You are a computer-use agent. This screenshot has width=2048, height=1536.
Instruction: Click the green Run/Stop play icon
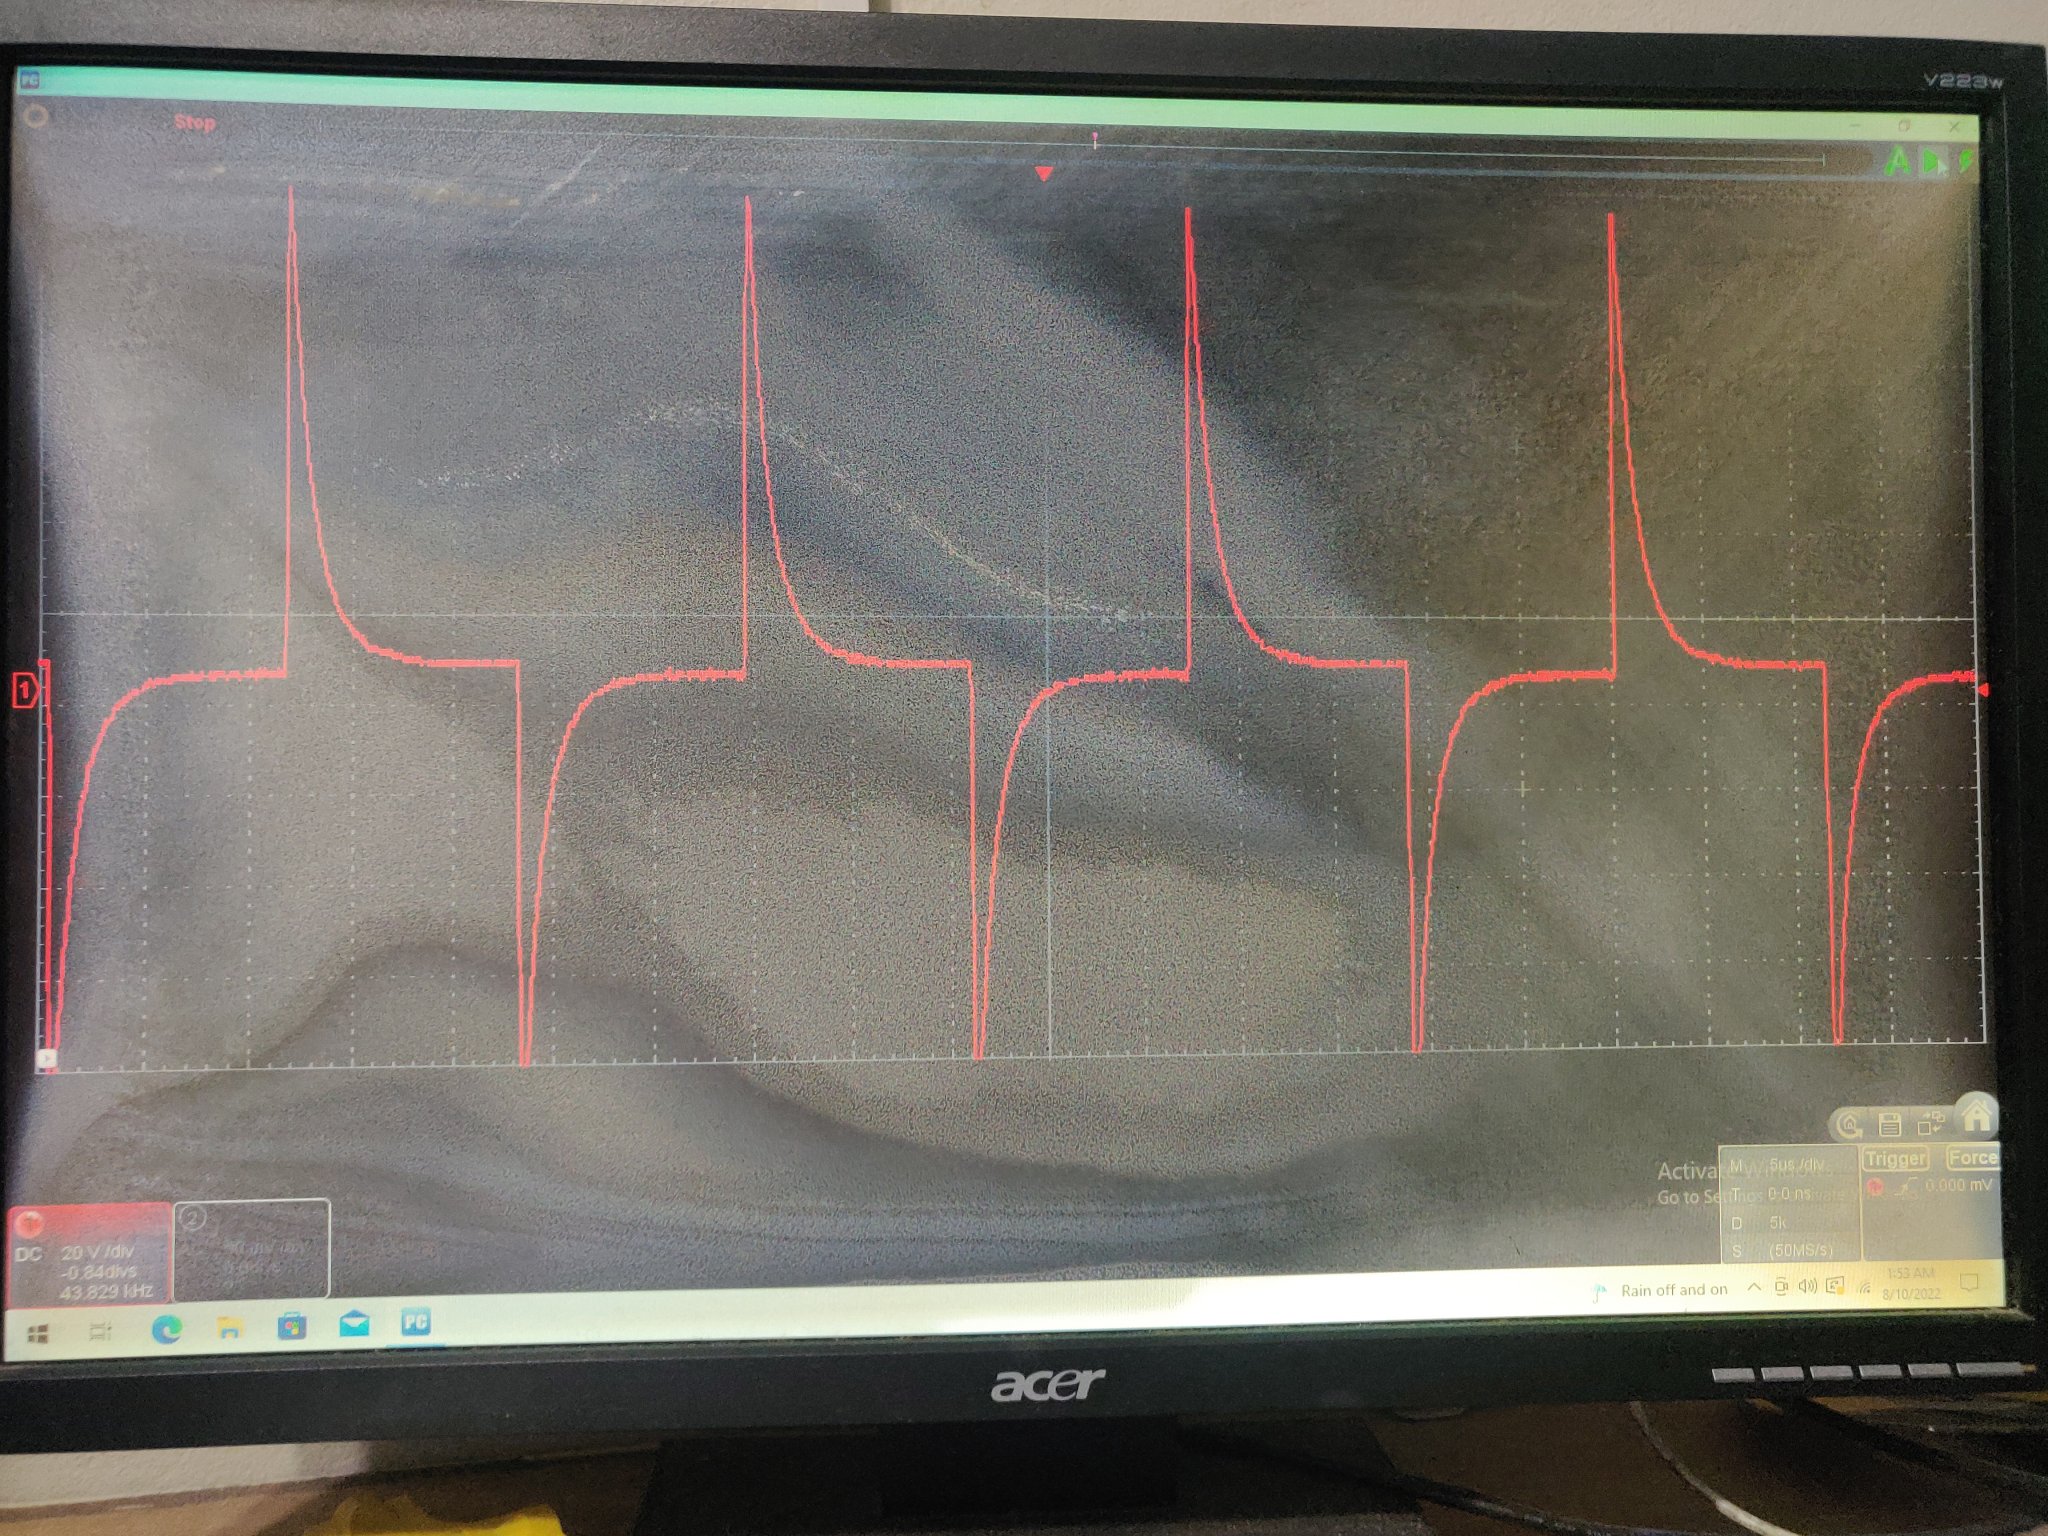click(1934, 162)
